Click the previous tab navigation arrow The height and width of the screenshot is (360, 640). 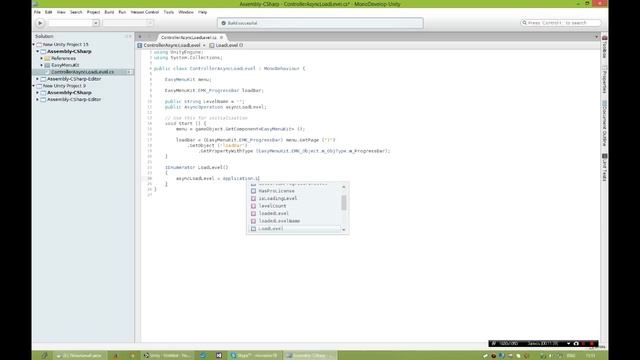click(x=140, y=37)
